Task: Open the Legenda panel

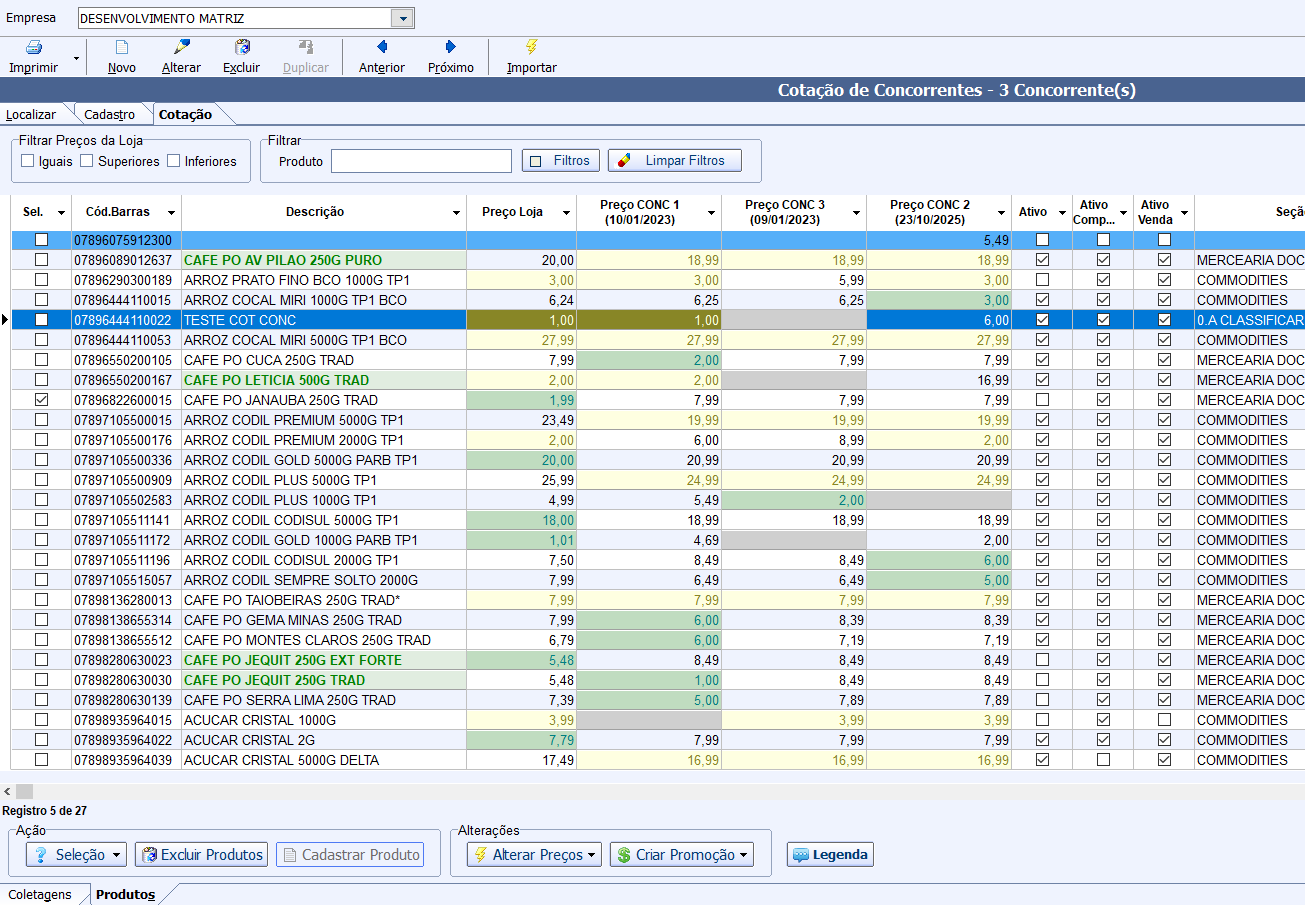Action: 830,855
